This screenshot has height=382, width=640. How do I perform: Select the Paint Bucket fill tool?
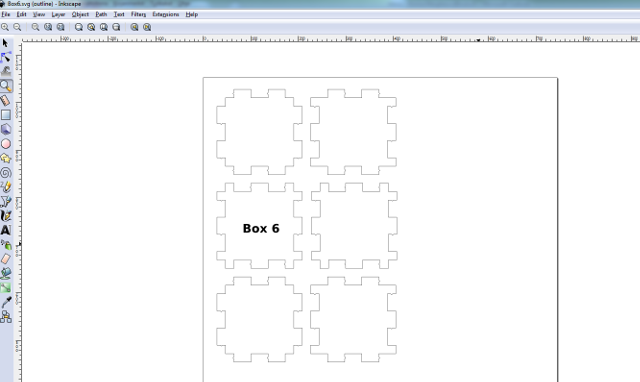6,273
